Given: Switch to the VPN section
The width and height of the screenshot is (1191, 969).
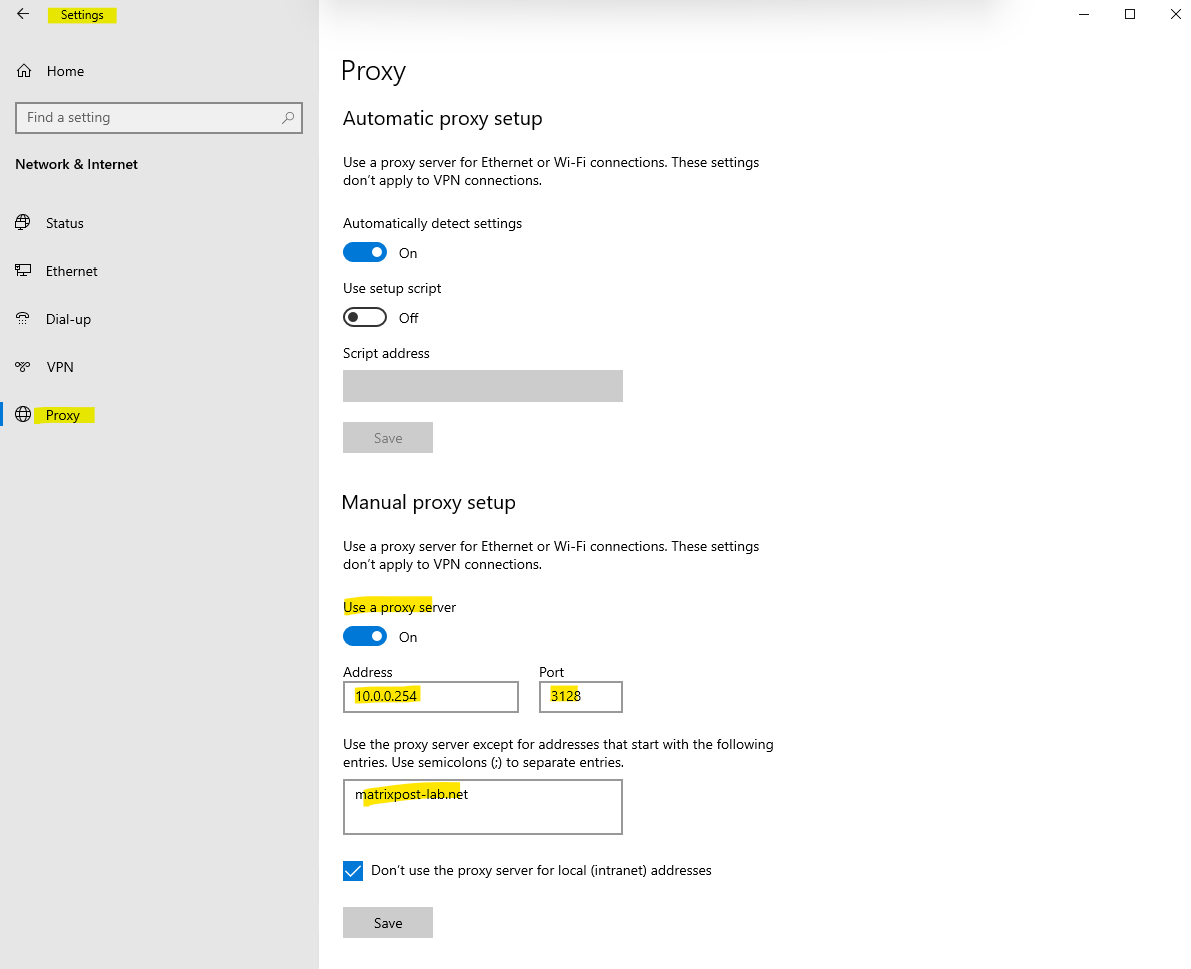Looking at the screenshot, I should [159, 367].
